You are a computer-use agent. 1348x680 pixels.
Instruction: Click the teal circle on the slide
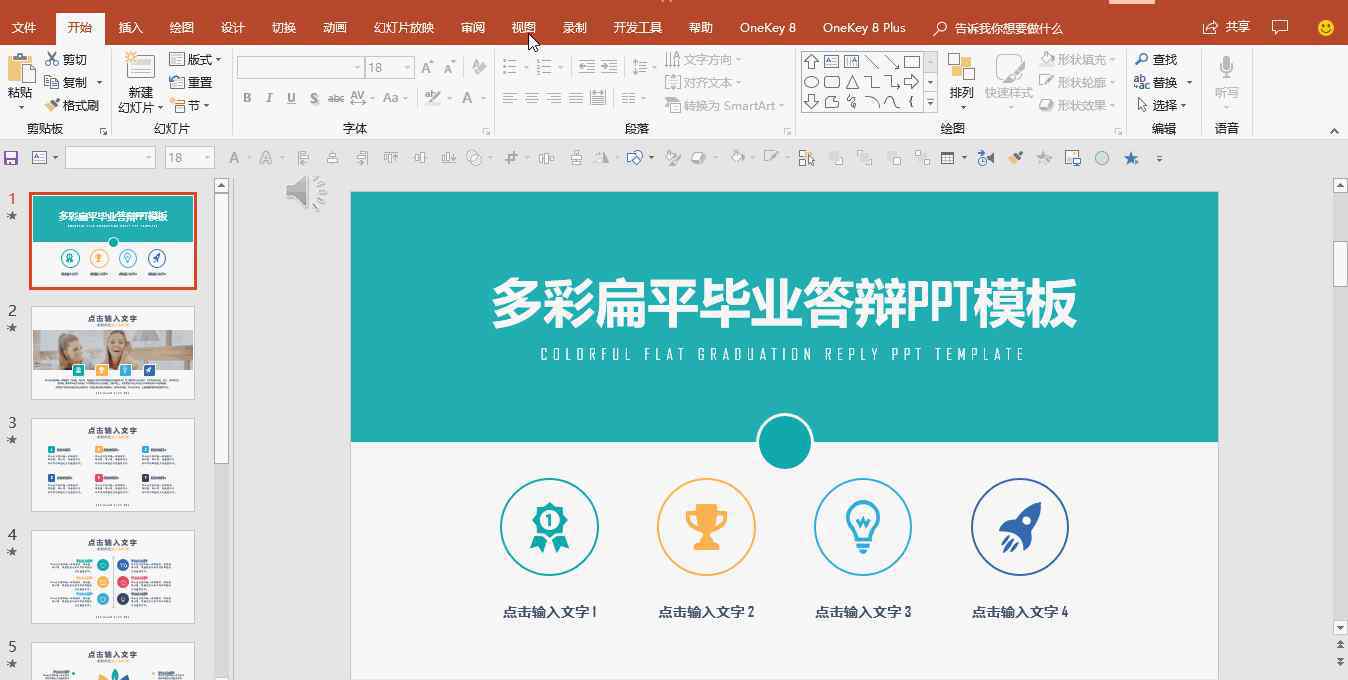point(784,442)
